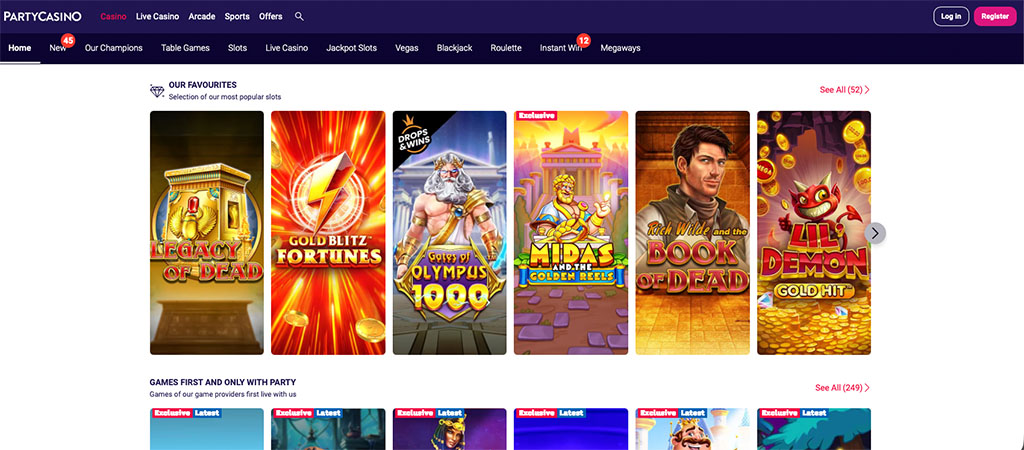This screenshot has width=1024, height=450.
Task: Click the Register button
Action: (x=995, y=16)
